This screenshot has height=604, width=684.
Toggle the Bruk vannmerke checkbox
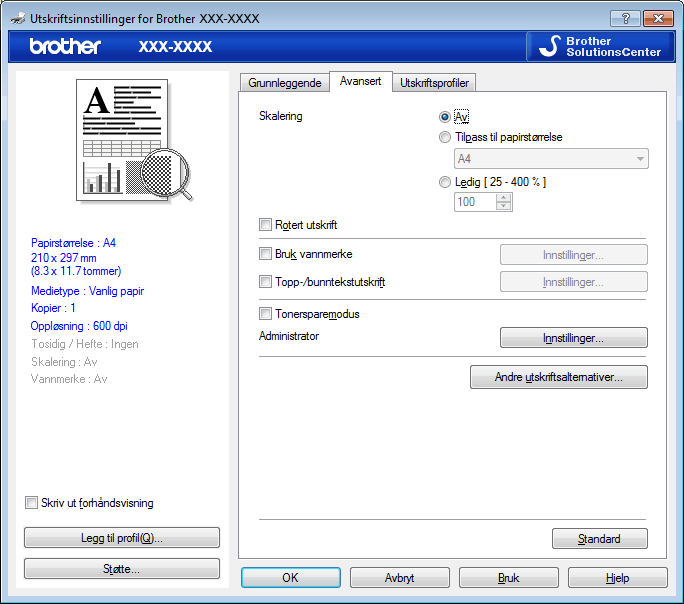(x=266, y=254)
